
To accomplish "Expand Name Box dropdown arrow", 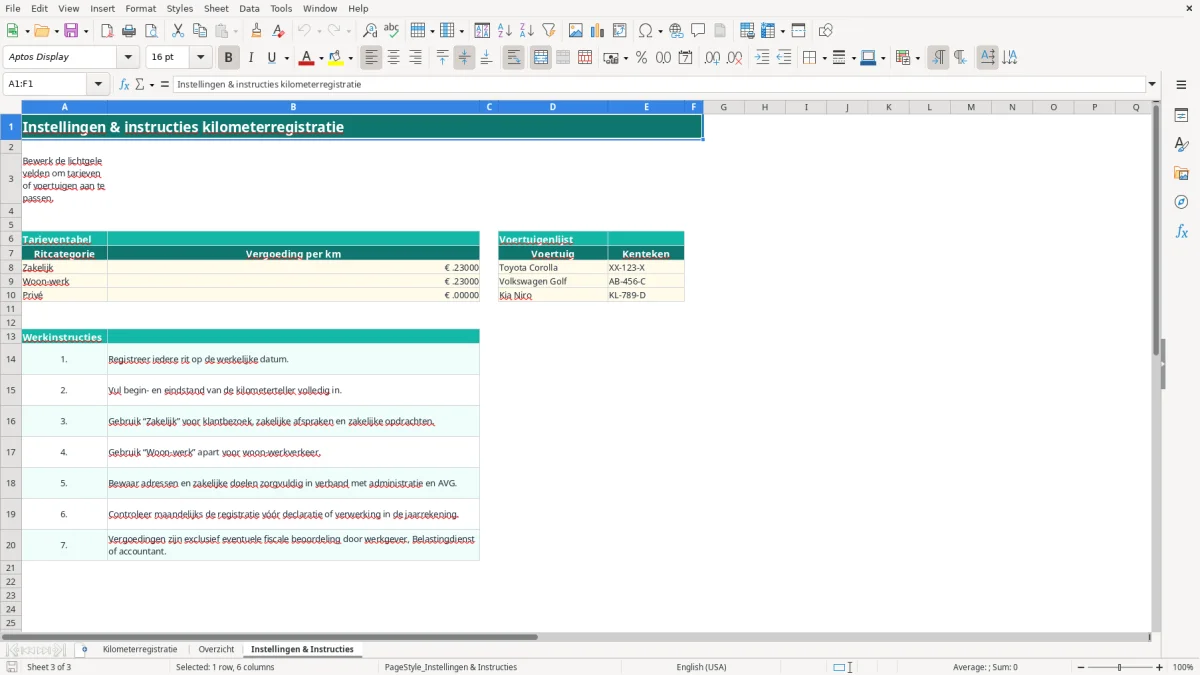I will 98,84.
